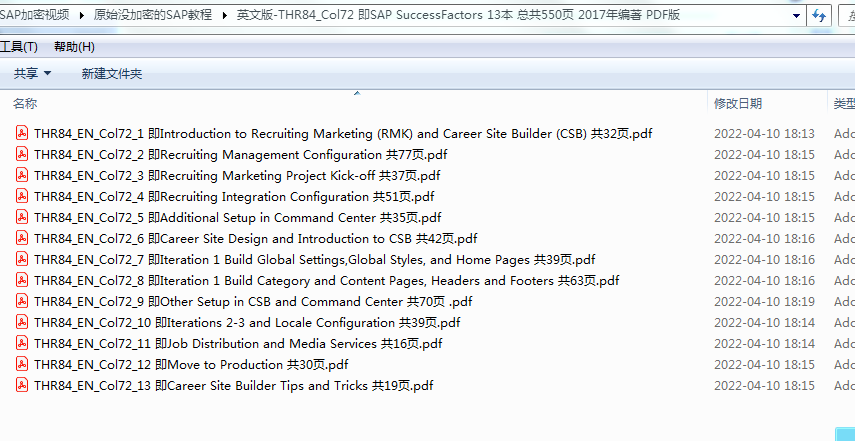Click the 英文版-THR84_Col72 breadcrumb segment
Screen dimensions: 855x441
(458, 15)
